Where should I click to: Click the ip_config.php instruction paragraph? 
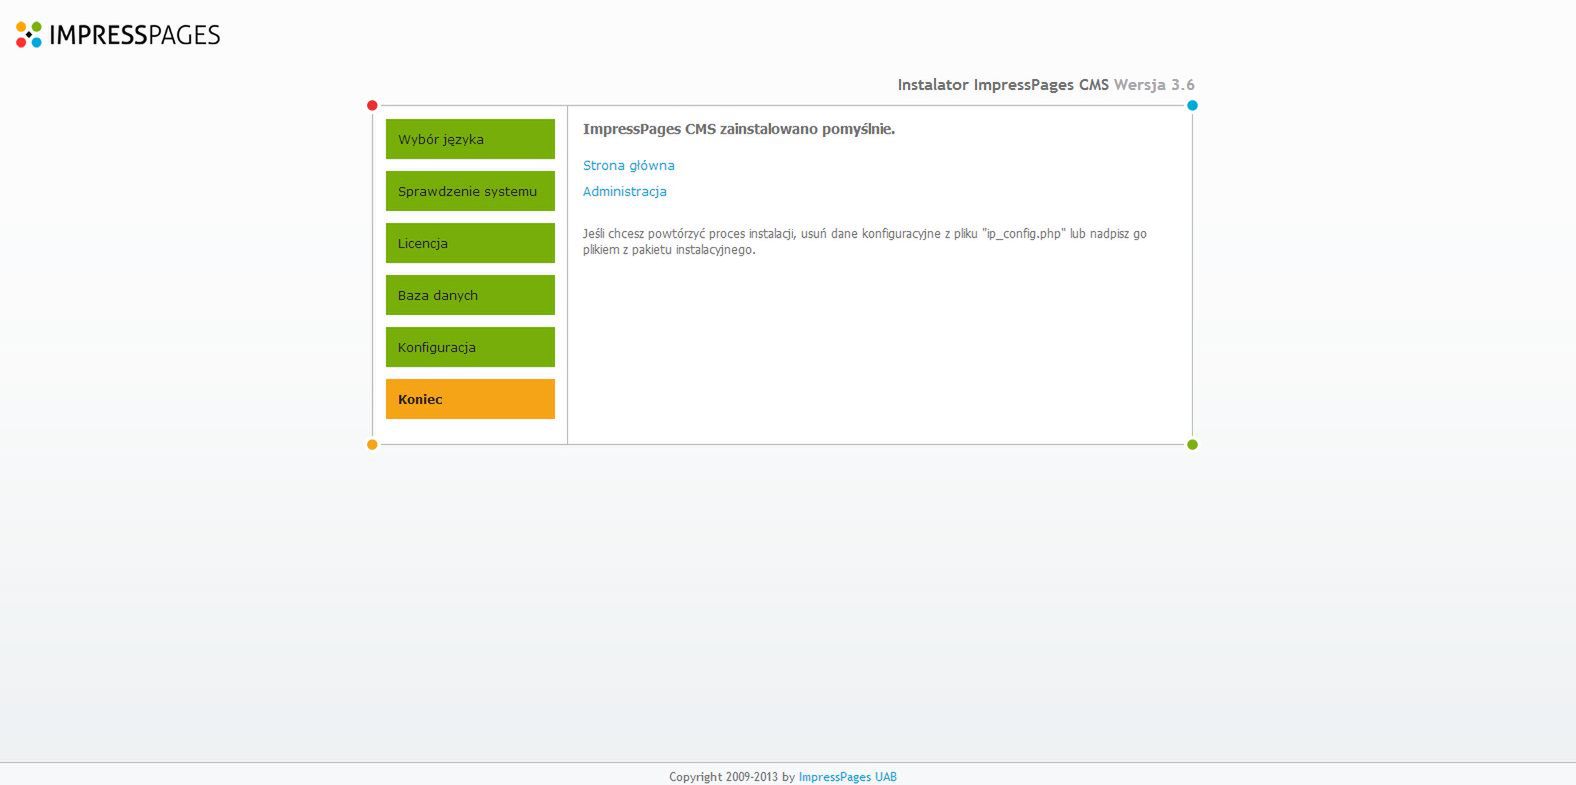tap(865, 242)
